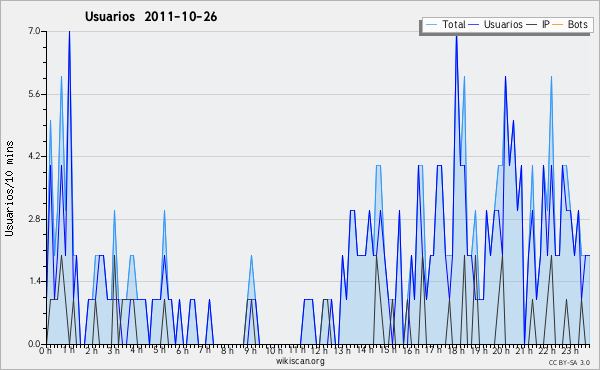This screenshot has height=370, width=600.
Task: Click the '2 h' x-axis label
Action: [91, 350]
